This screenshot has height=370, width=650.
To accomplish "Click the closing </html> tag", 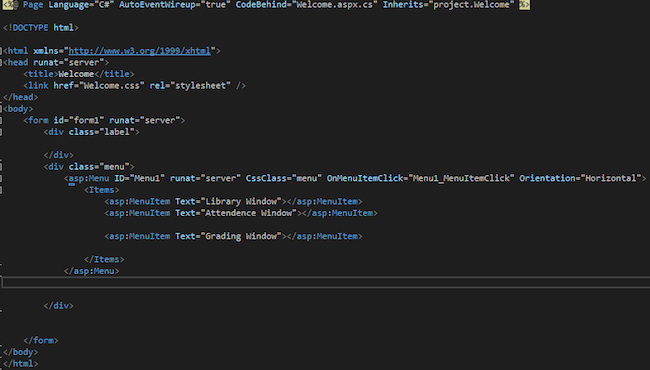I will tap(20, 364).
